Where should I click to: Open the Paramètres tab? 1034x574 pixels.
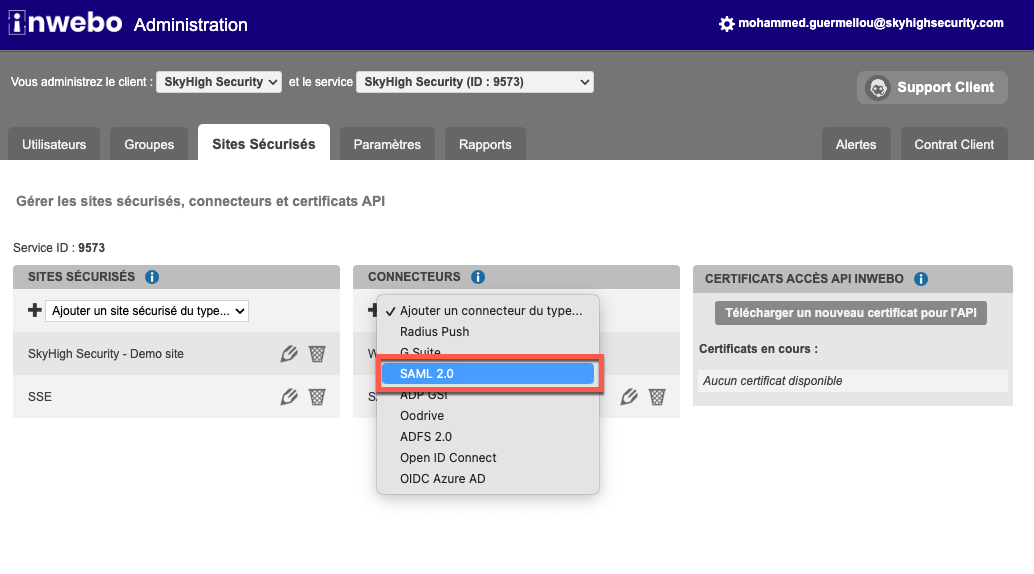(x=387, y=144)
